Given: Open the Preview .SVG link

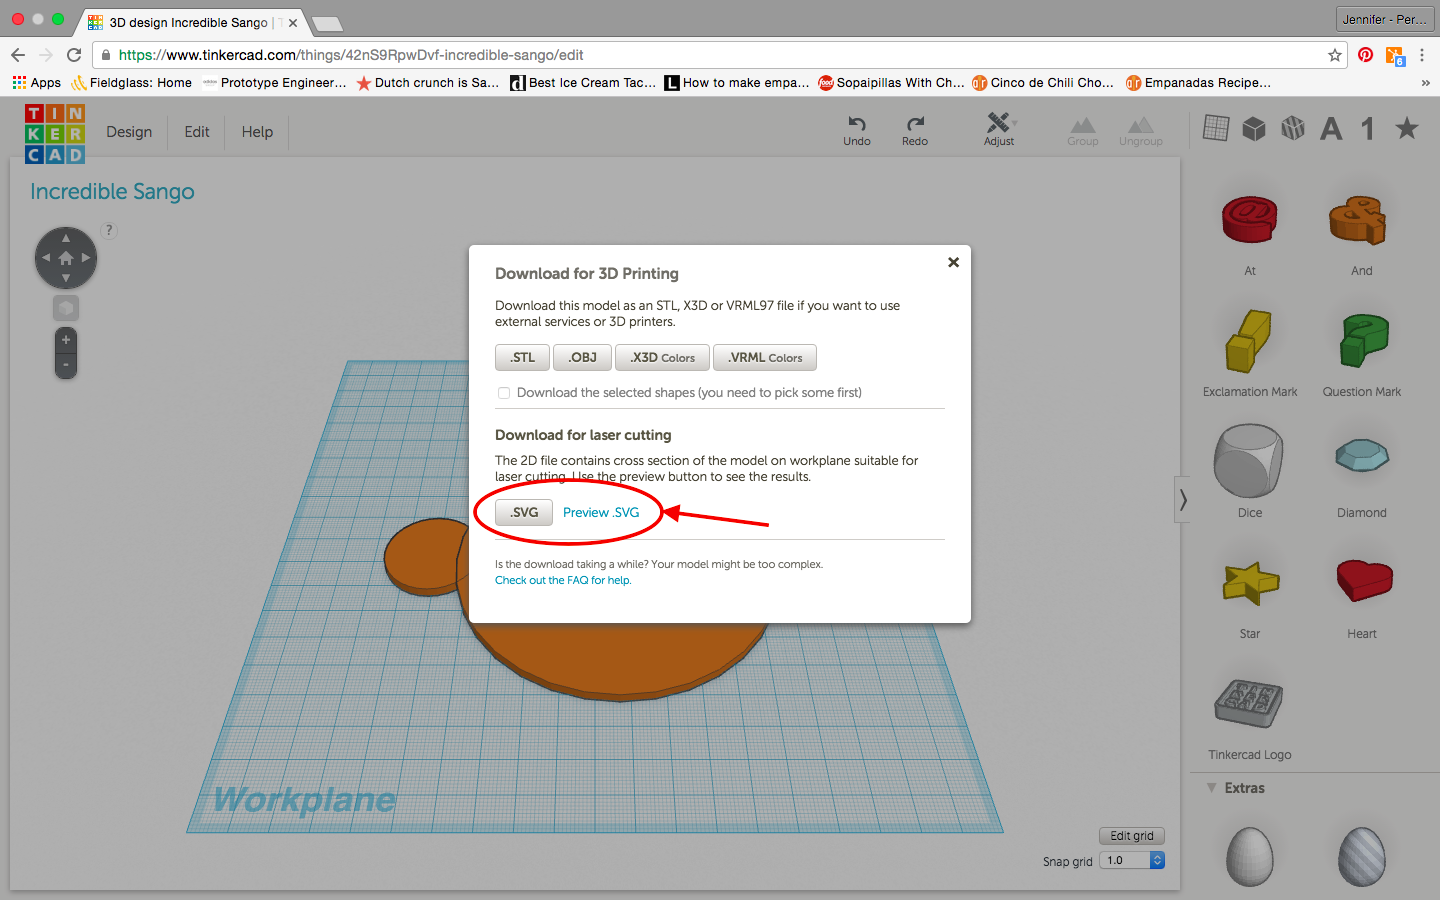Looking at the screenshot, I should 601,513.
